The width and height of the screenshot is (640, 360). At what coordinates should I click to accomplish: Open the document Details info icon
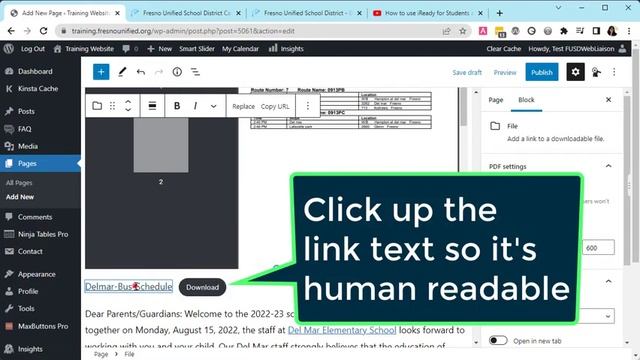(x=177, y=72)
